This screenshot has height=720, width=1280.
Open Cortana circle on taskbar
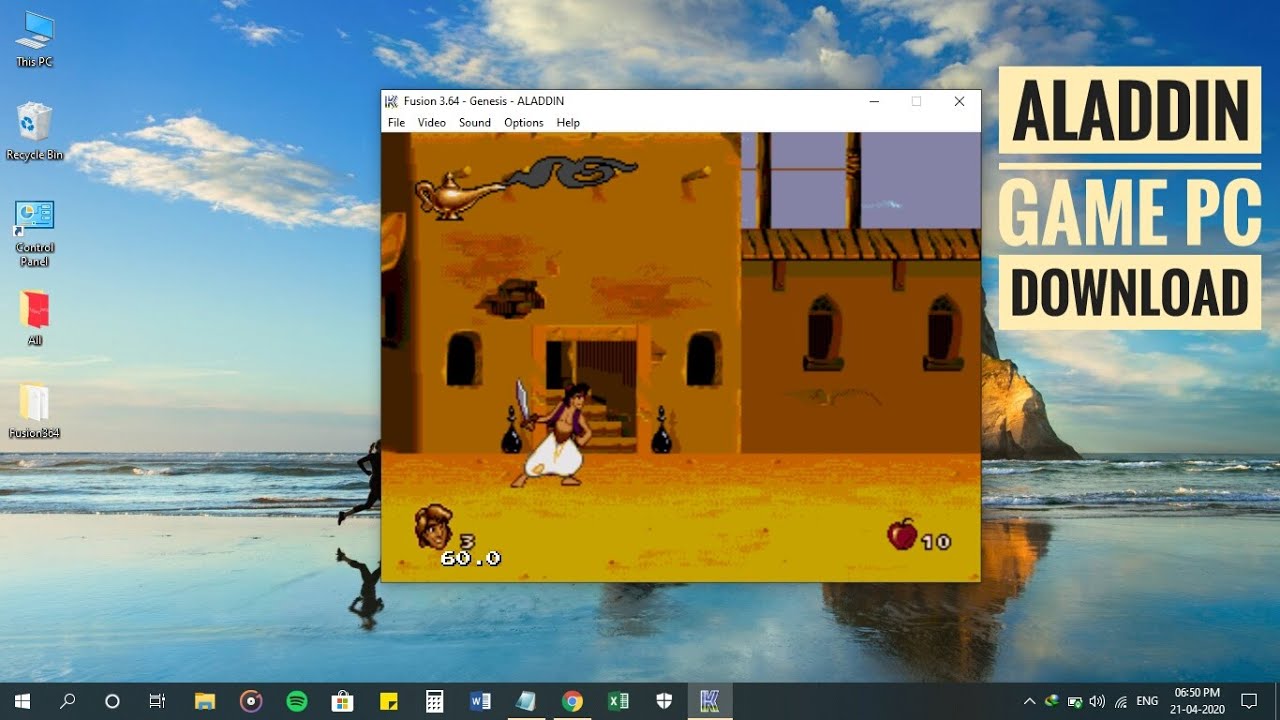[112, 701]
